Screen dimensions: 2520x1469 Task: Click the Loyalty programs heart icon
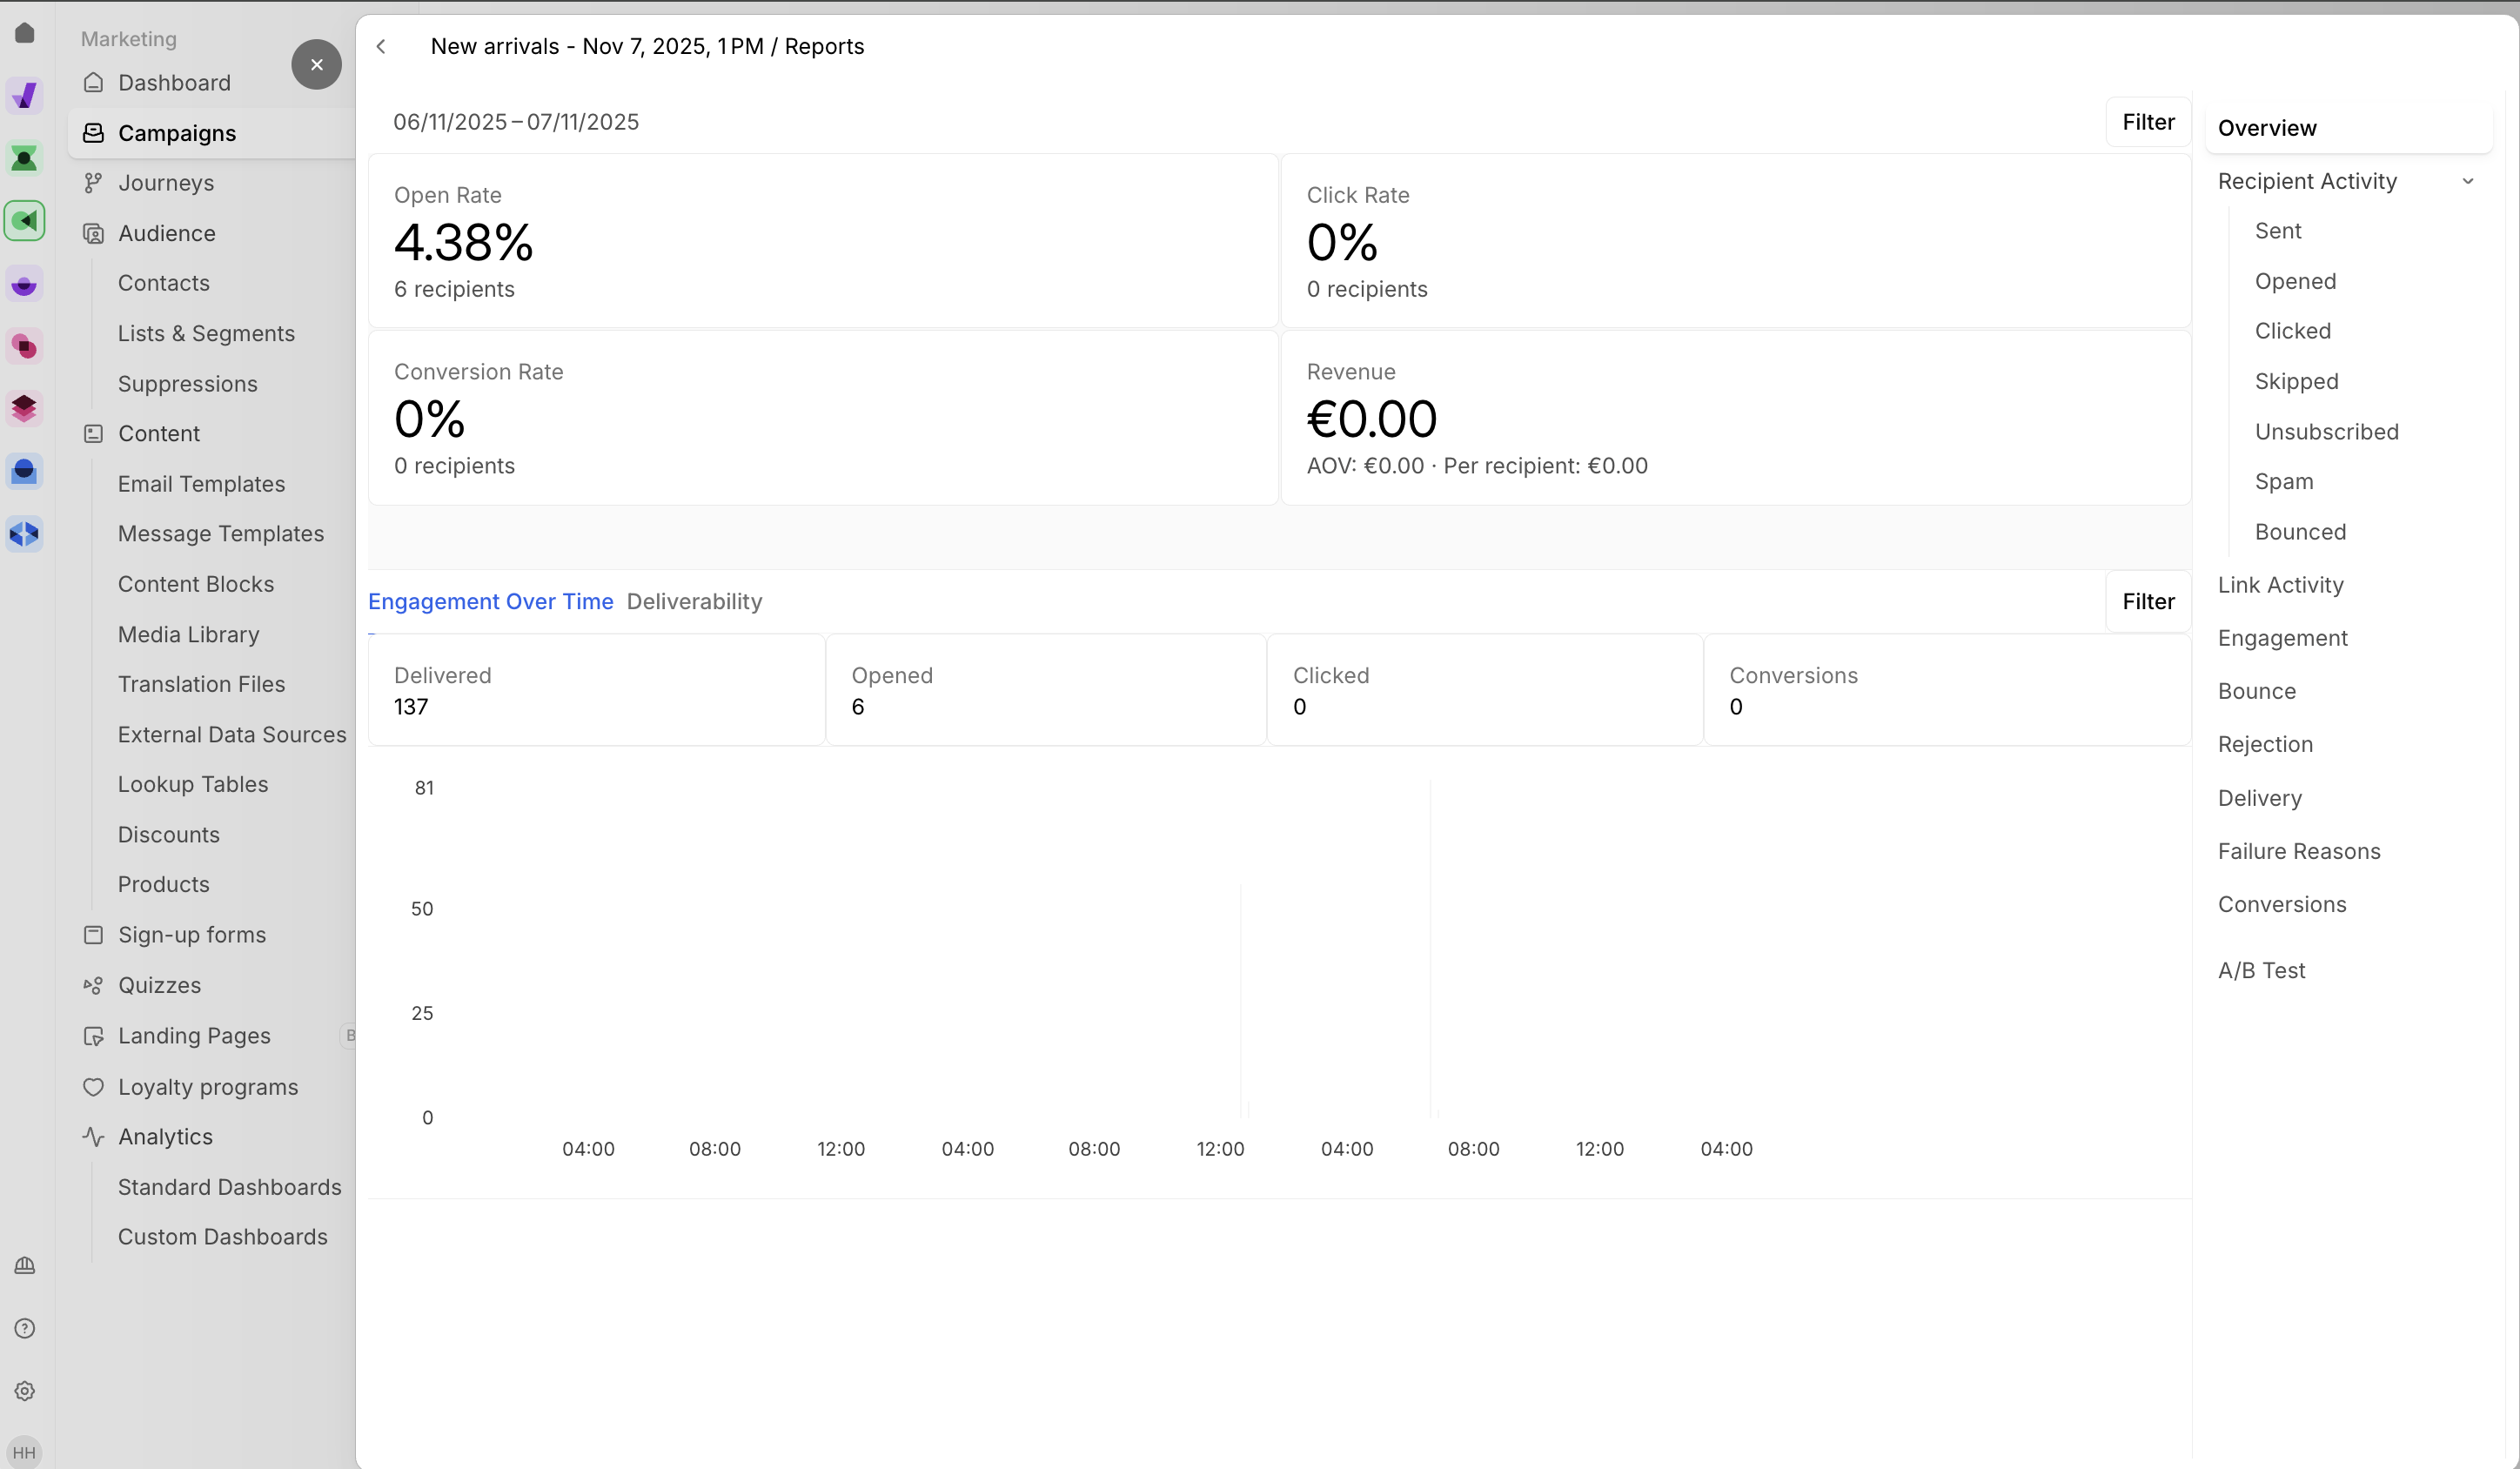point(93,1087)
